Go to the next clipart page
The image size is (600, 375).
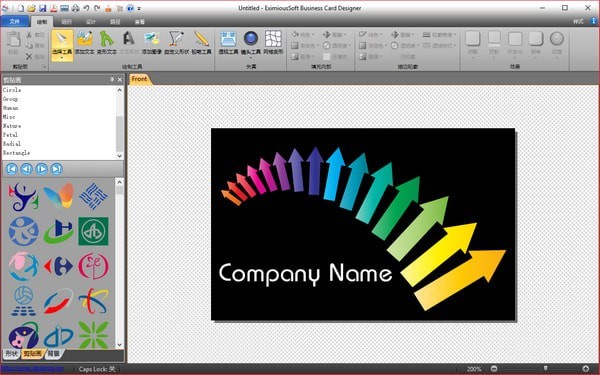(41, 169)
